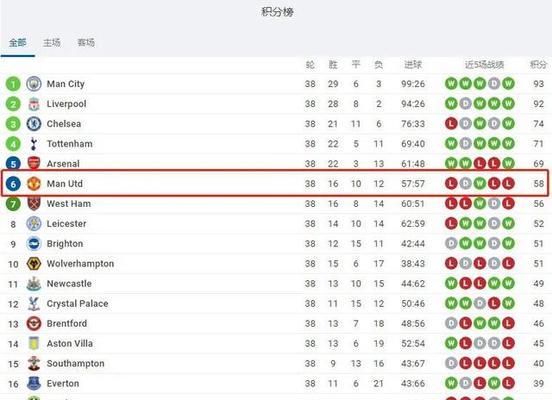Click the Man City club crest
552x400 pixels.
[x=34, y=84]
